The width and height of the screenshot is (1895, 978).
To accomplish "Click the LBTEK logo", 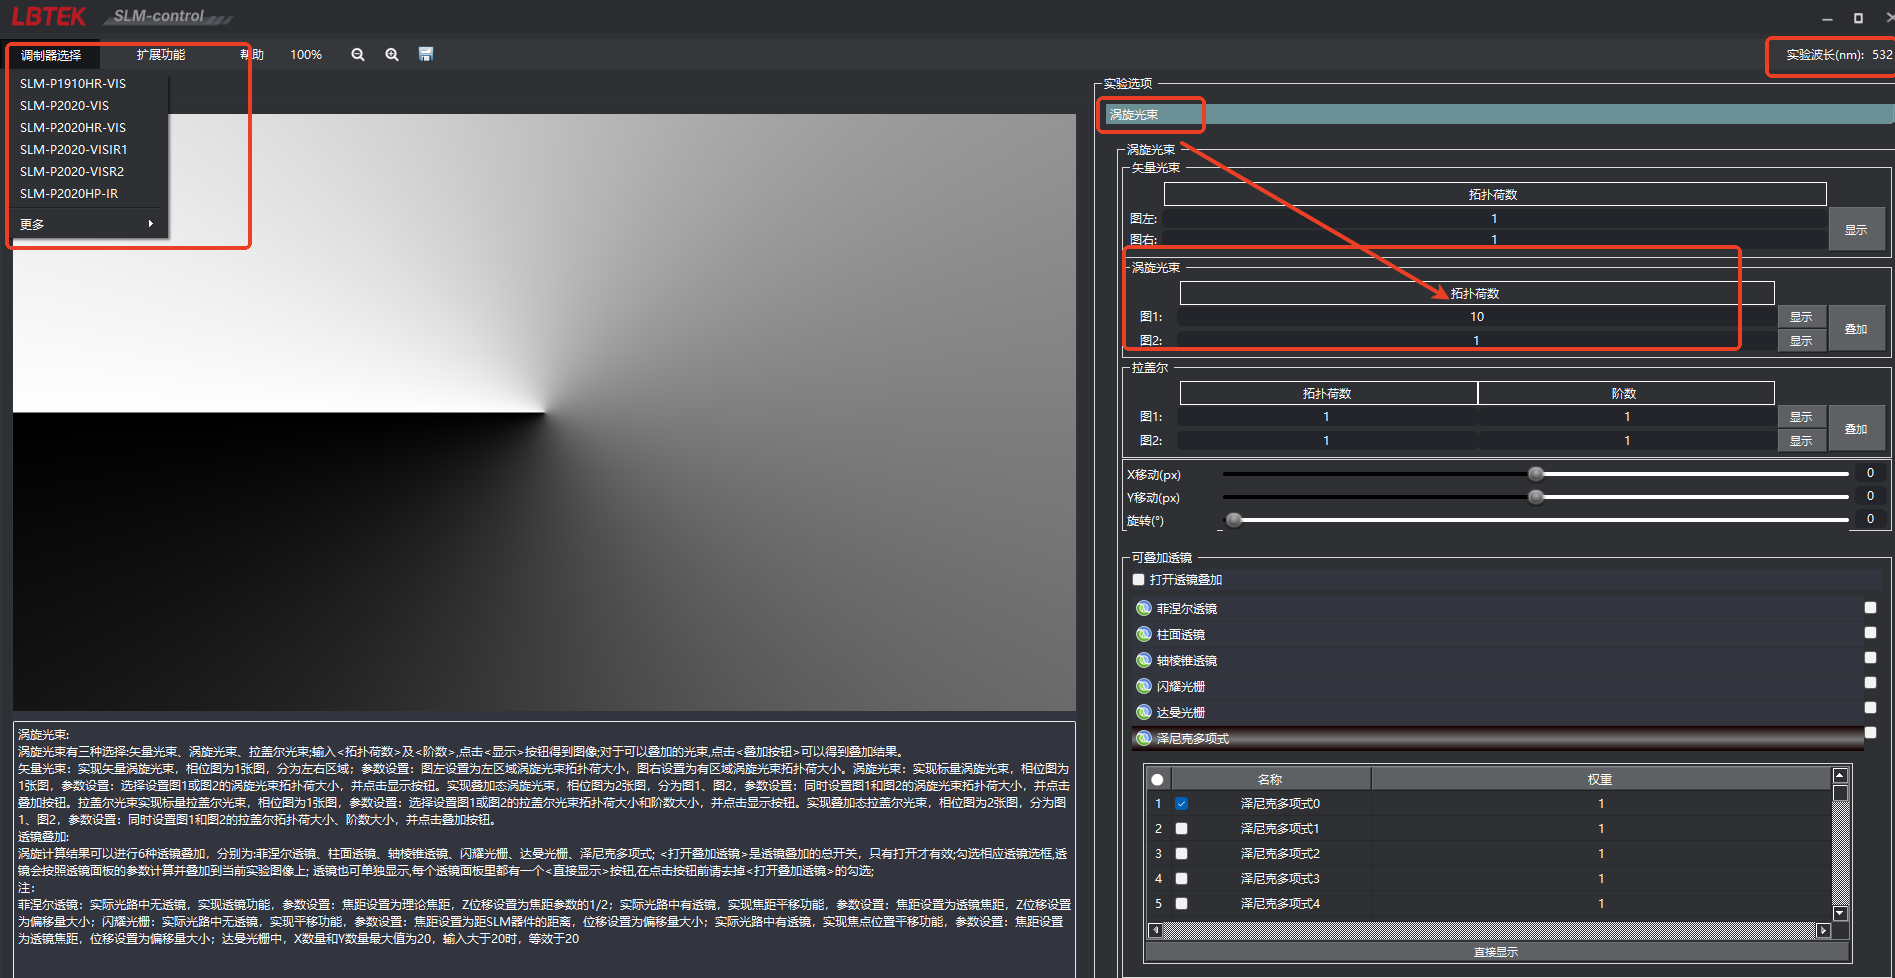I will pos(49,17).
